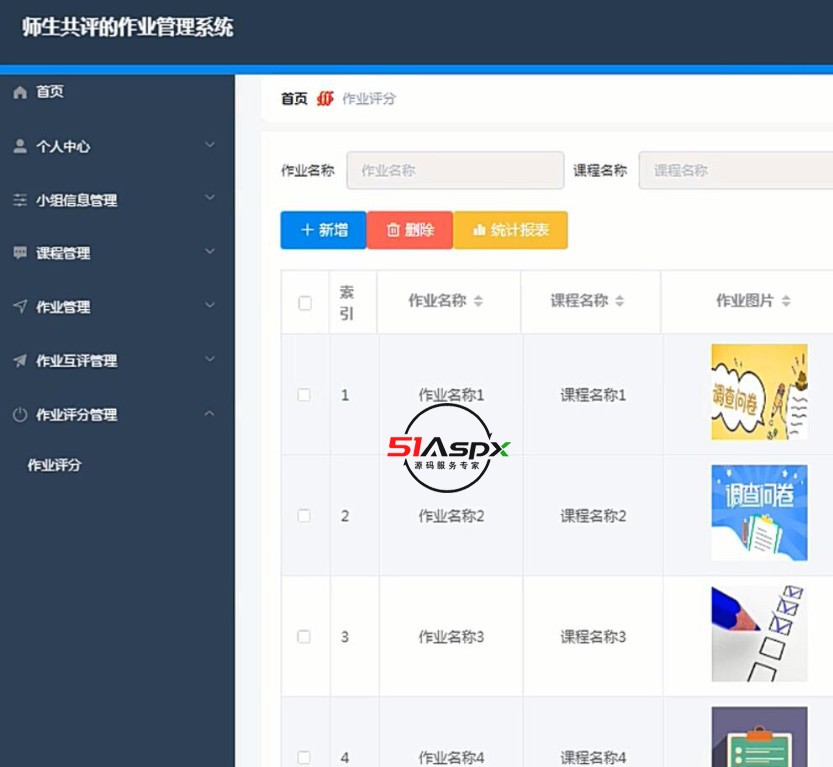This screenshot has height=767, width=833.
Task: Select the 作业评分 submenu item
Action: click(54, 465)
